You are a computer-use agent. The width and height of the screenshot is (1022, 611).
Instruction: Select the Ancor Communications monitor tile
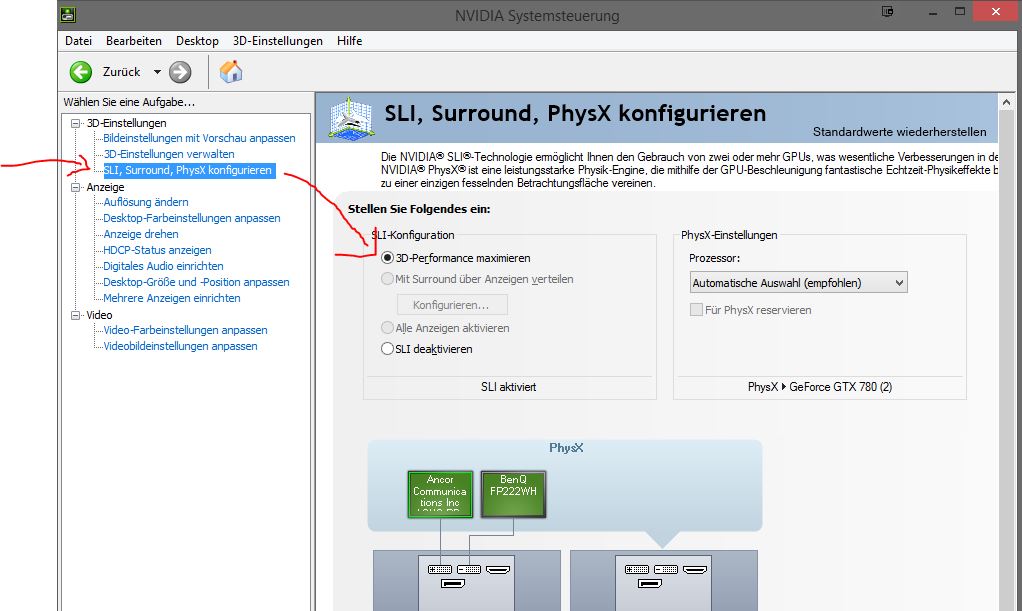coord(440,494)
